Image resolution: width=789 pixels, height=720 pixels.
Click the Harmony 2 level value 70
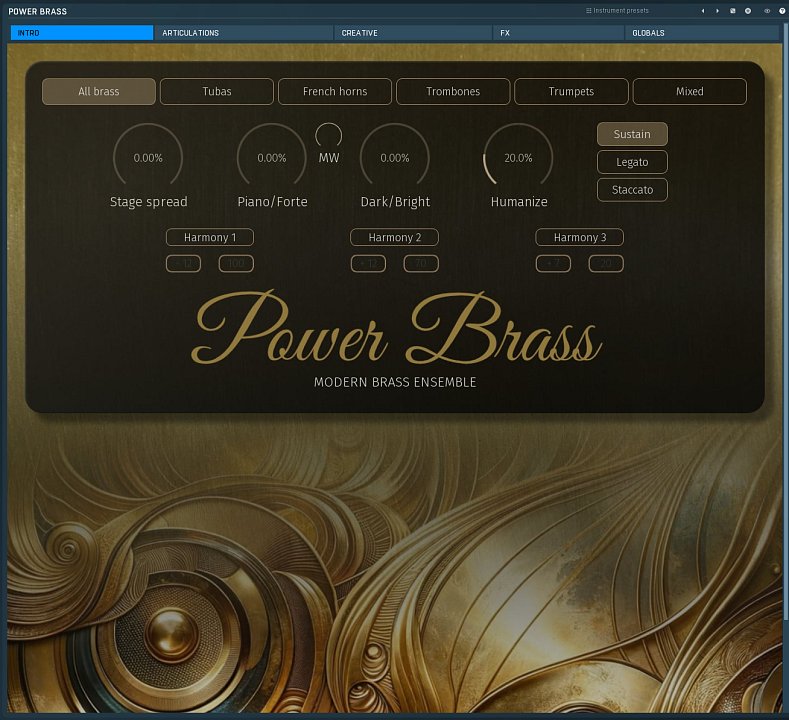tap(421, 264)
